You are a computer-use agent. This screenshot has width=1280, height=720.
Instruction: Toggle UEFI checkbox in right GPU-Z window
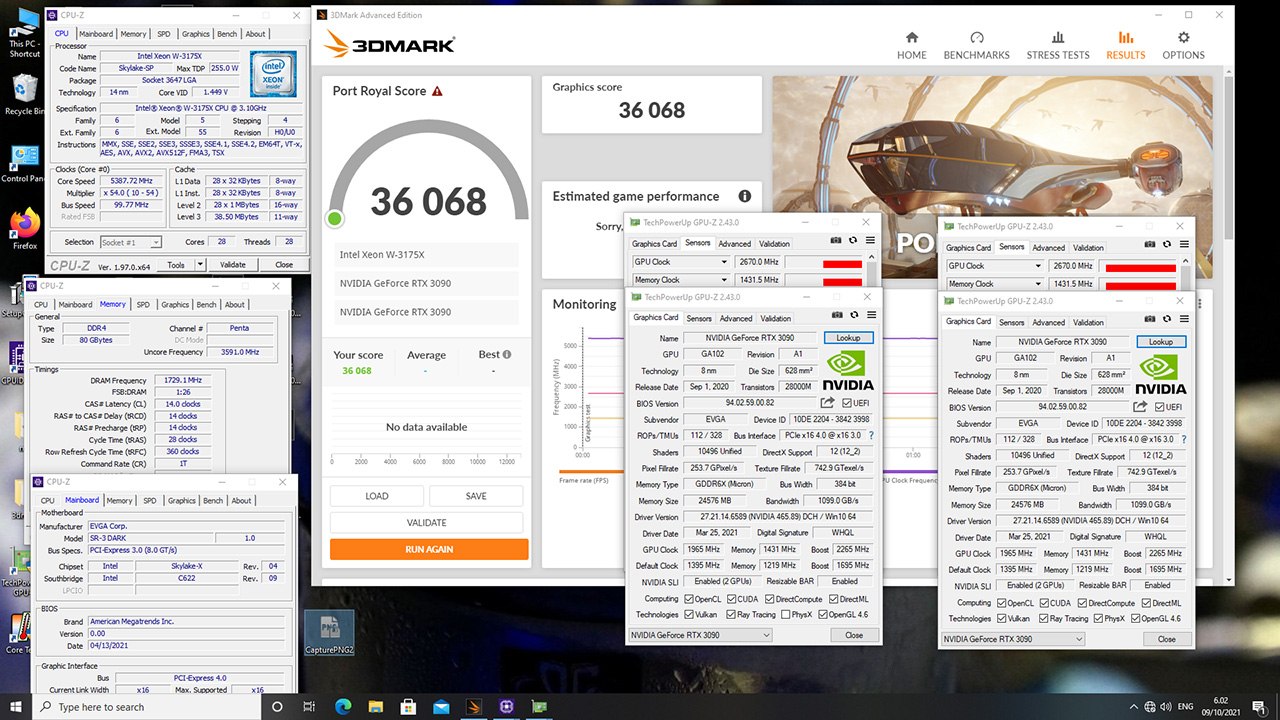click(1160, 407)
